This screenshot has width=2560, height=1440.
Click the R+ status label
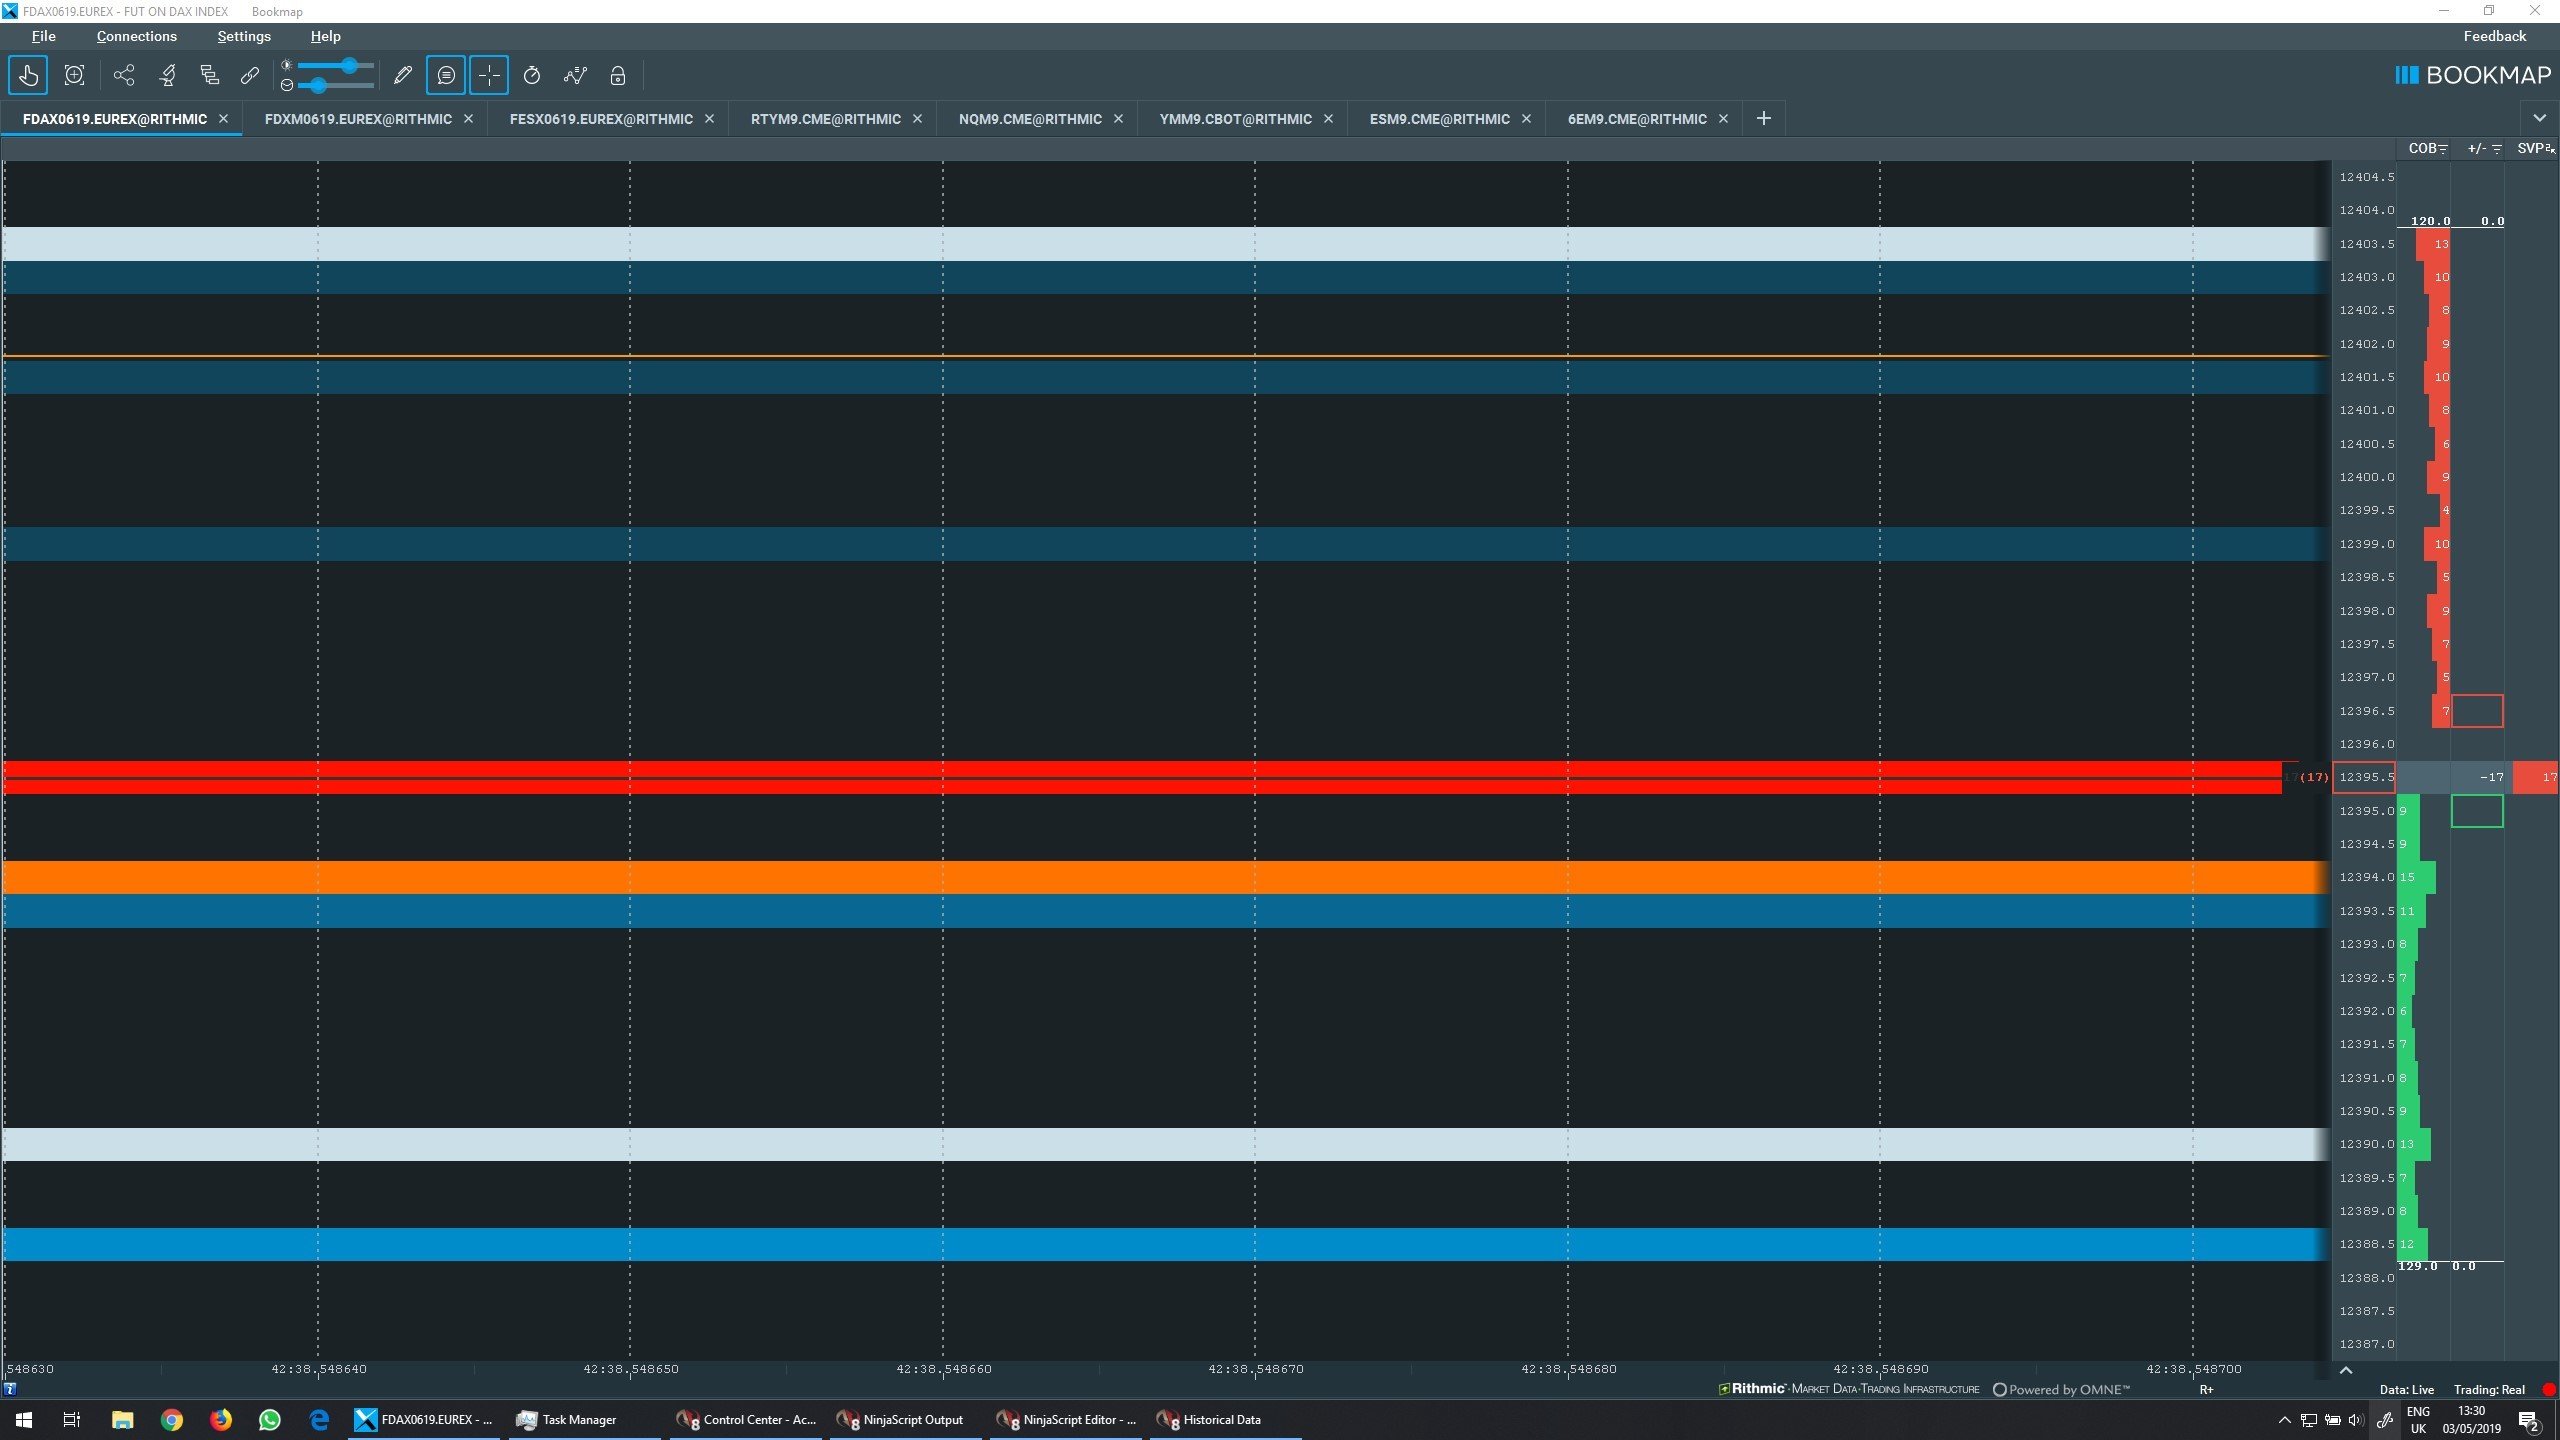point(2206,1390)
